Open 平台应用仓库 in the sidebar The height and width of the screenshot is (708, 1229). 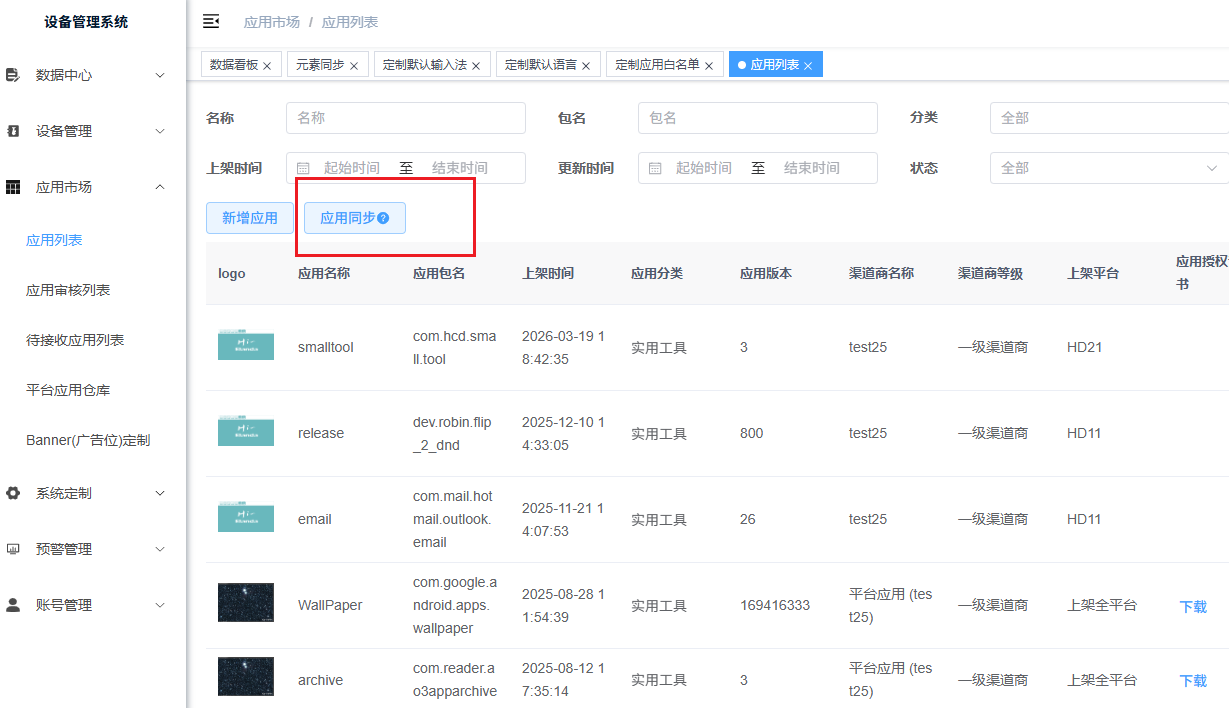point(68,390)
